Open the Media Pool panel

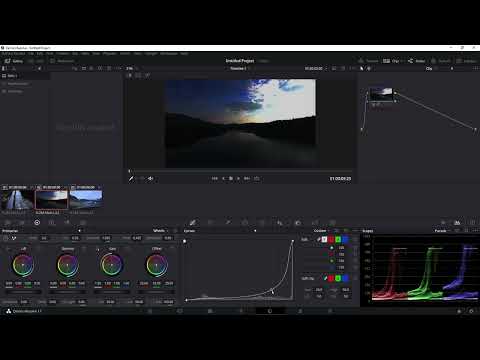pos(62,61)
